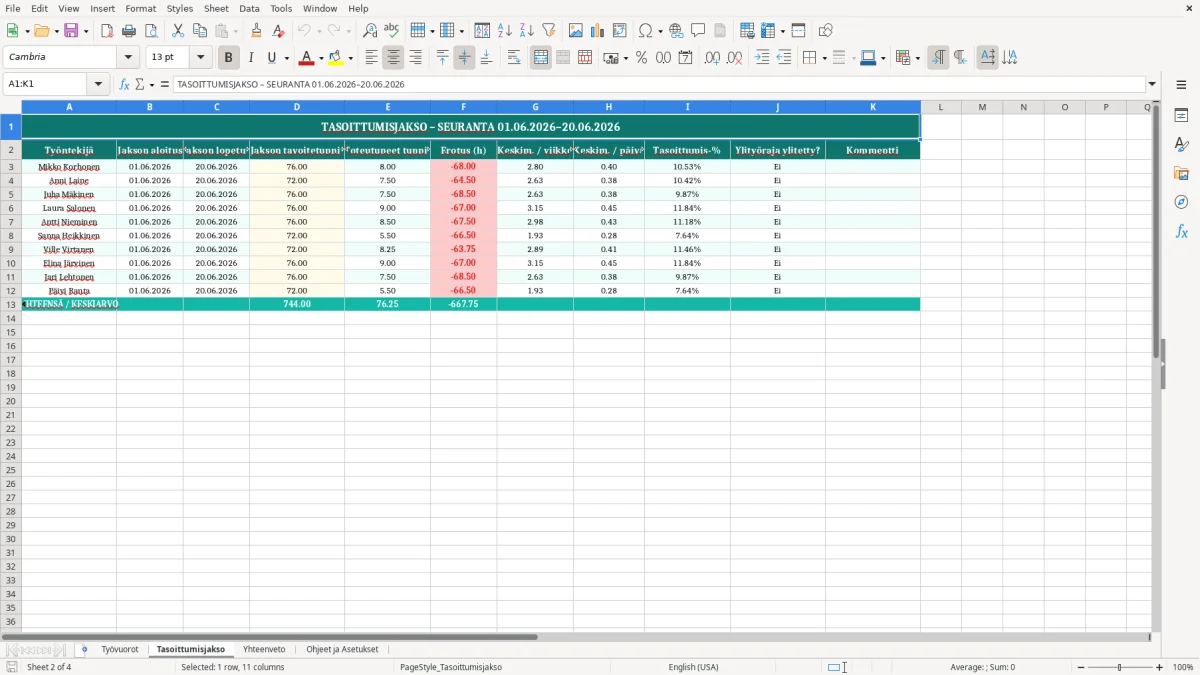Toggle italic formatting
The image size is (1200, 675).
251,58
